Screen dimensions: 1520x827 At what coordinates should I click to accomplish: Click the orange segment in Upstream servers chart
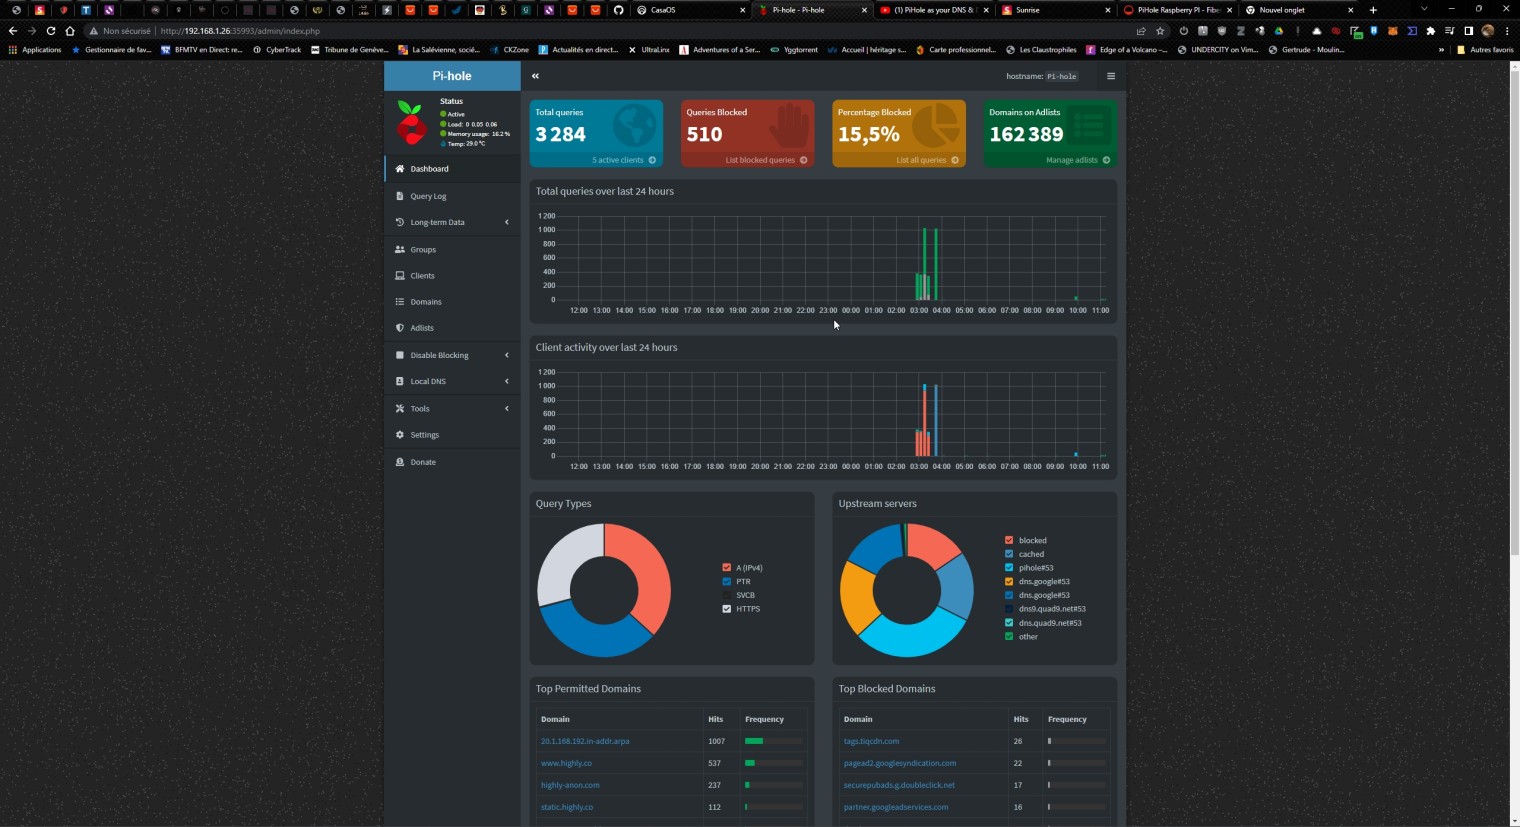[855, 598]
